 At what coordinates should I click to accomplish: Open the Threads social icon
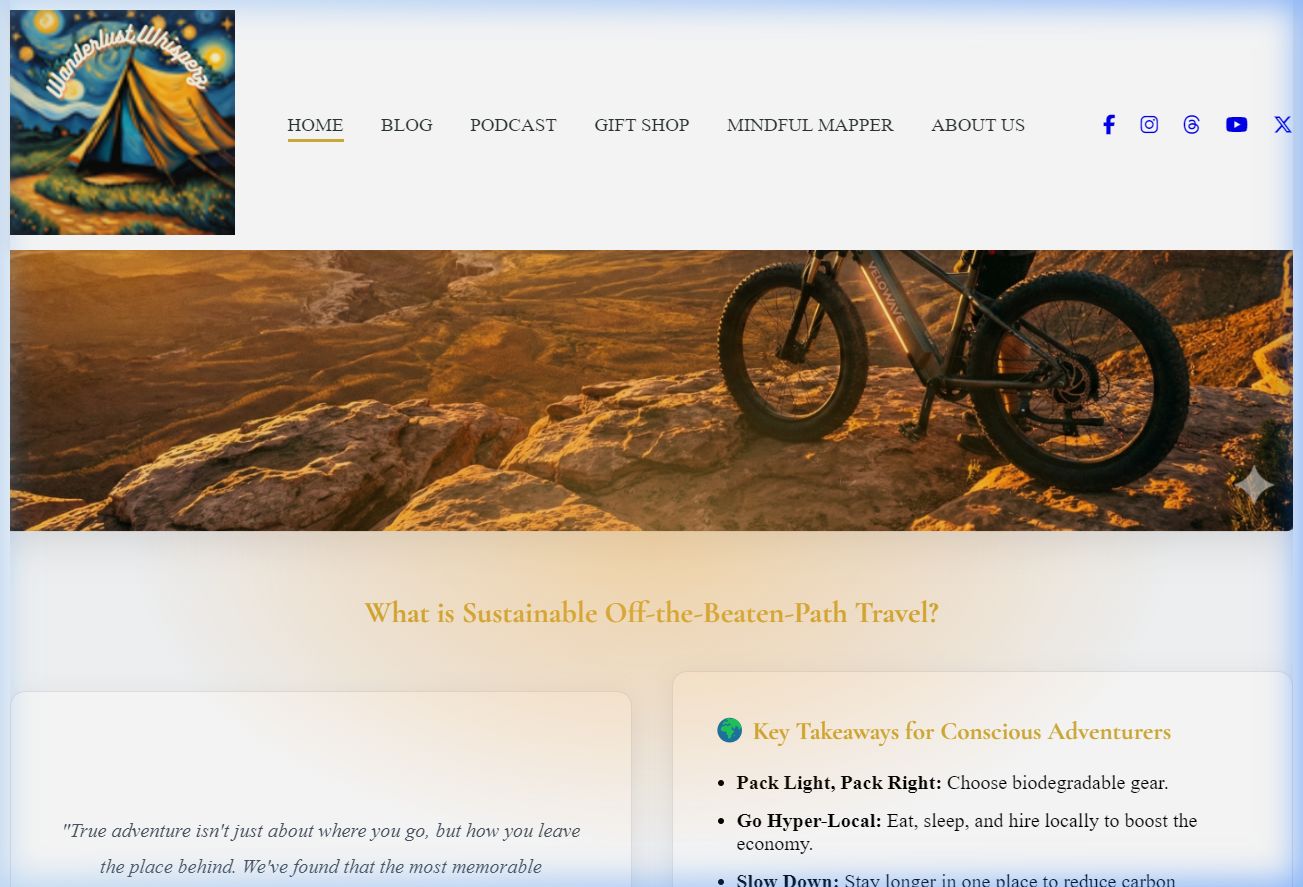pyautogui.click(x=1191, y=125)
